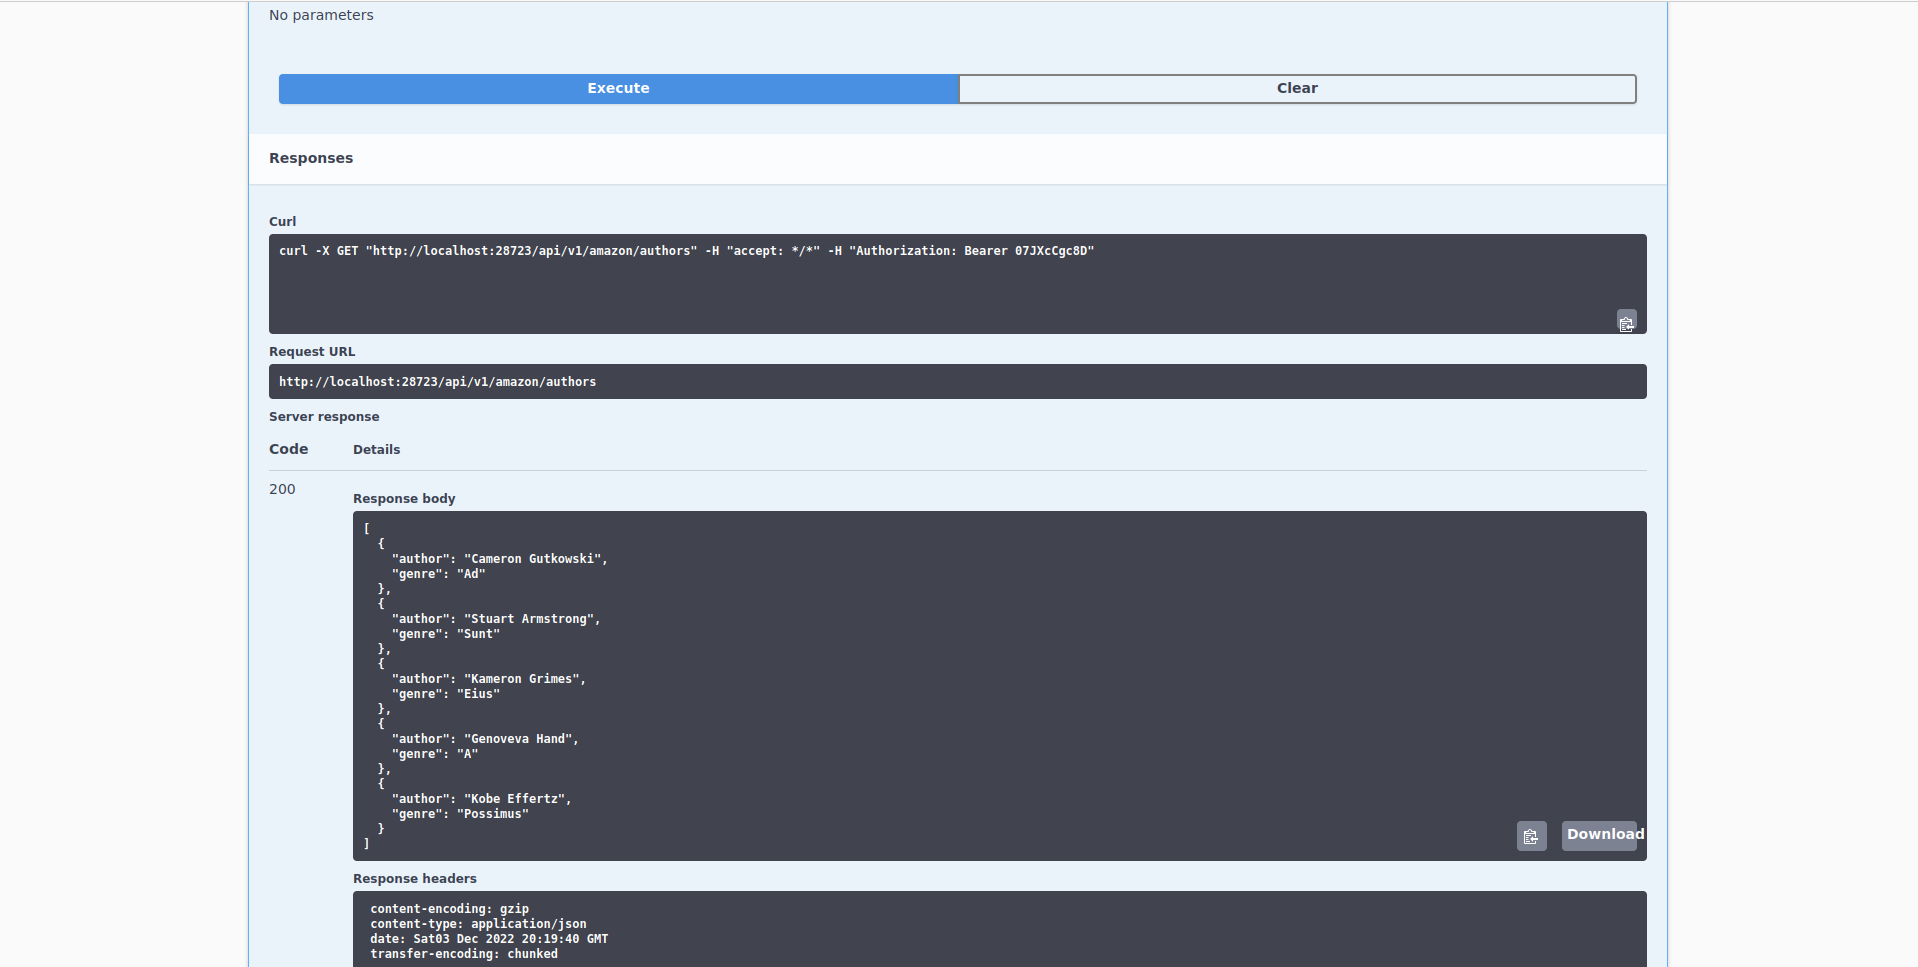Click the Response headers label
The image size is (1918, 967).
(x=414, y=878)
